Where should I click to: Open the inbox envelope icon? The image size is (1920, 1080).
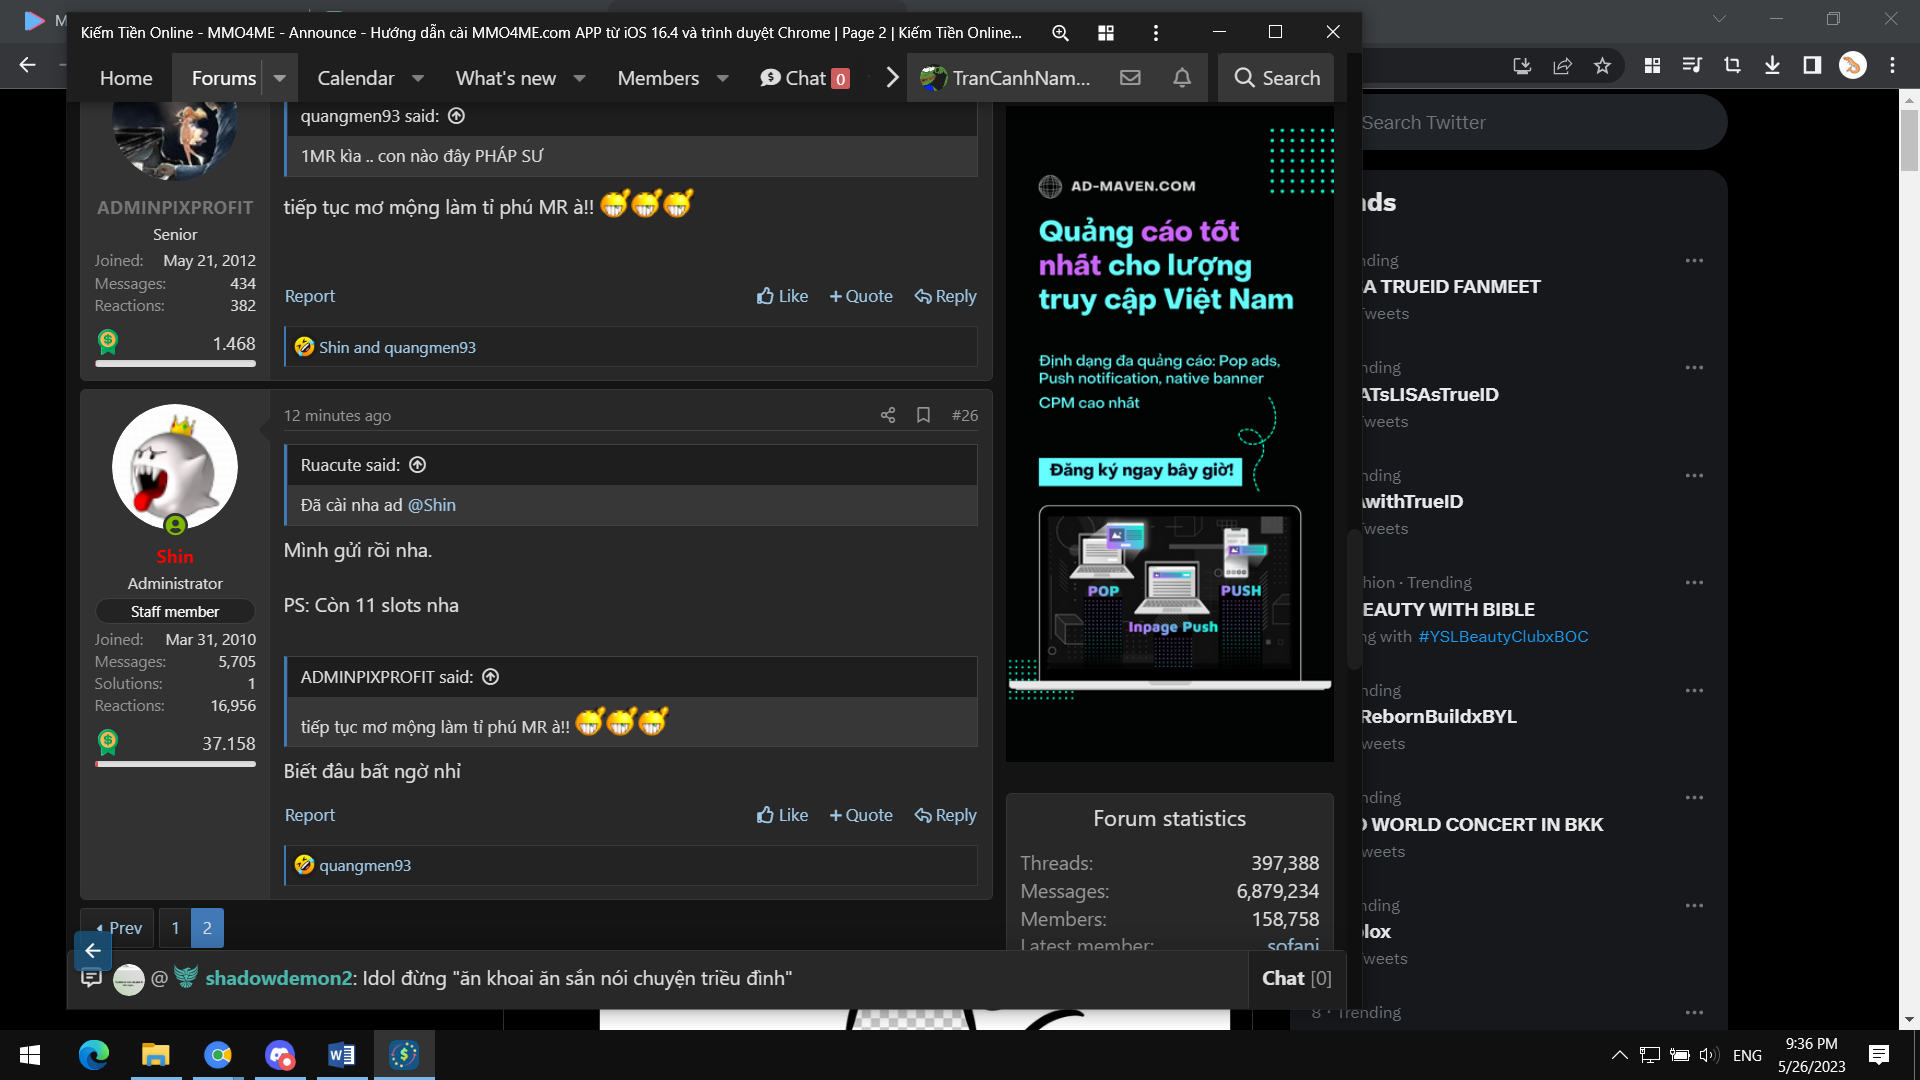tap(1130, 78)
